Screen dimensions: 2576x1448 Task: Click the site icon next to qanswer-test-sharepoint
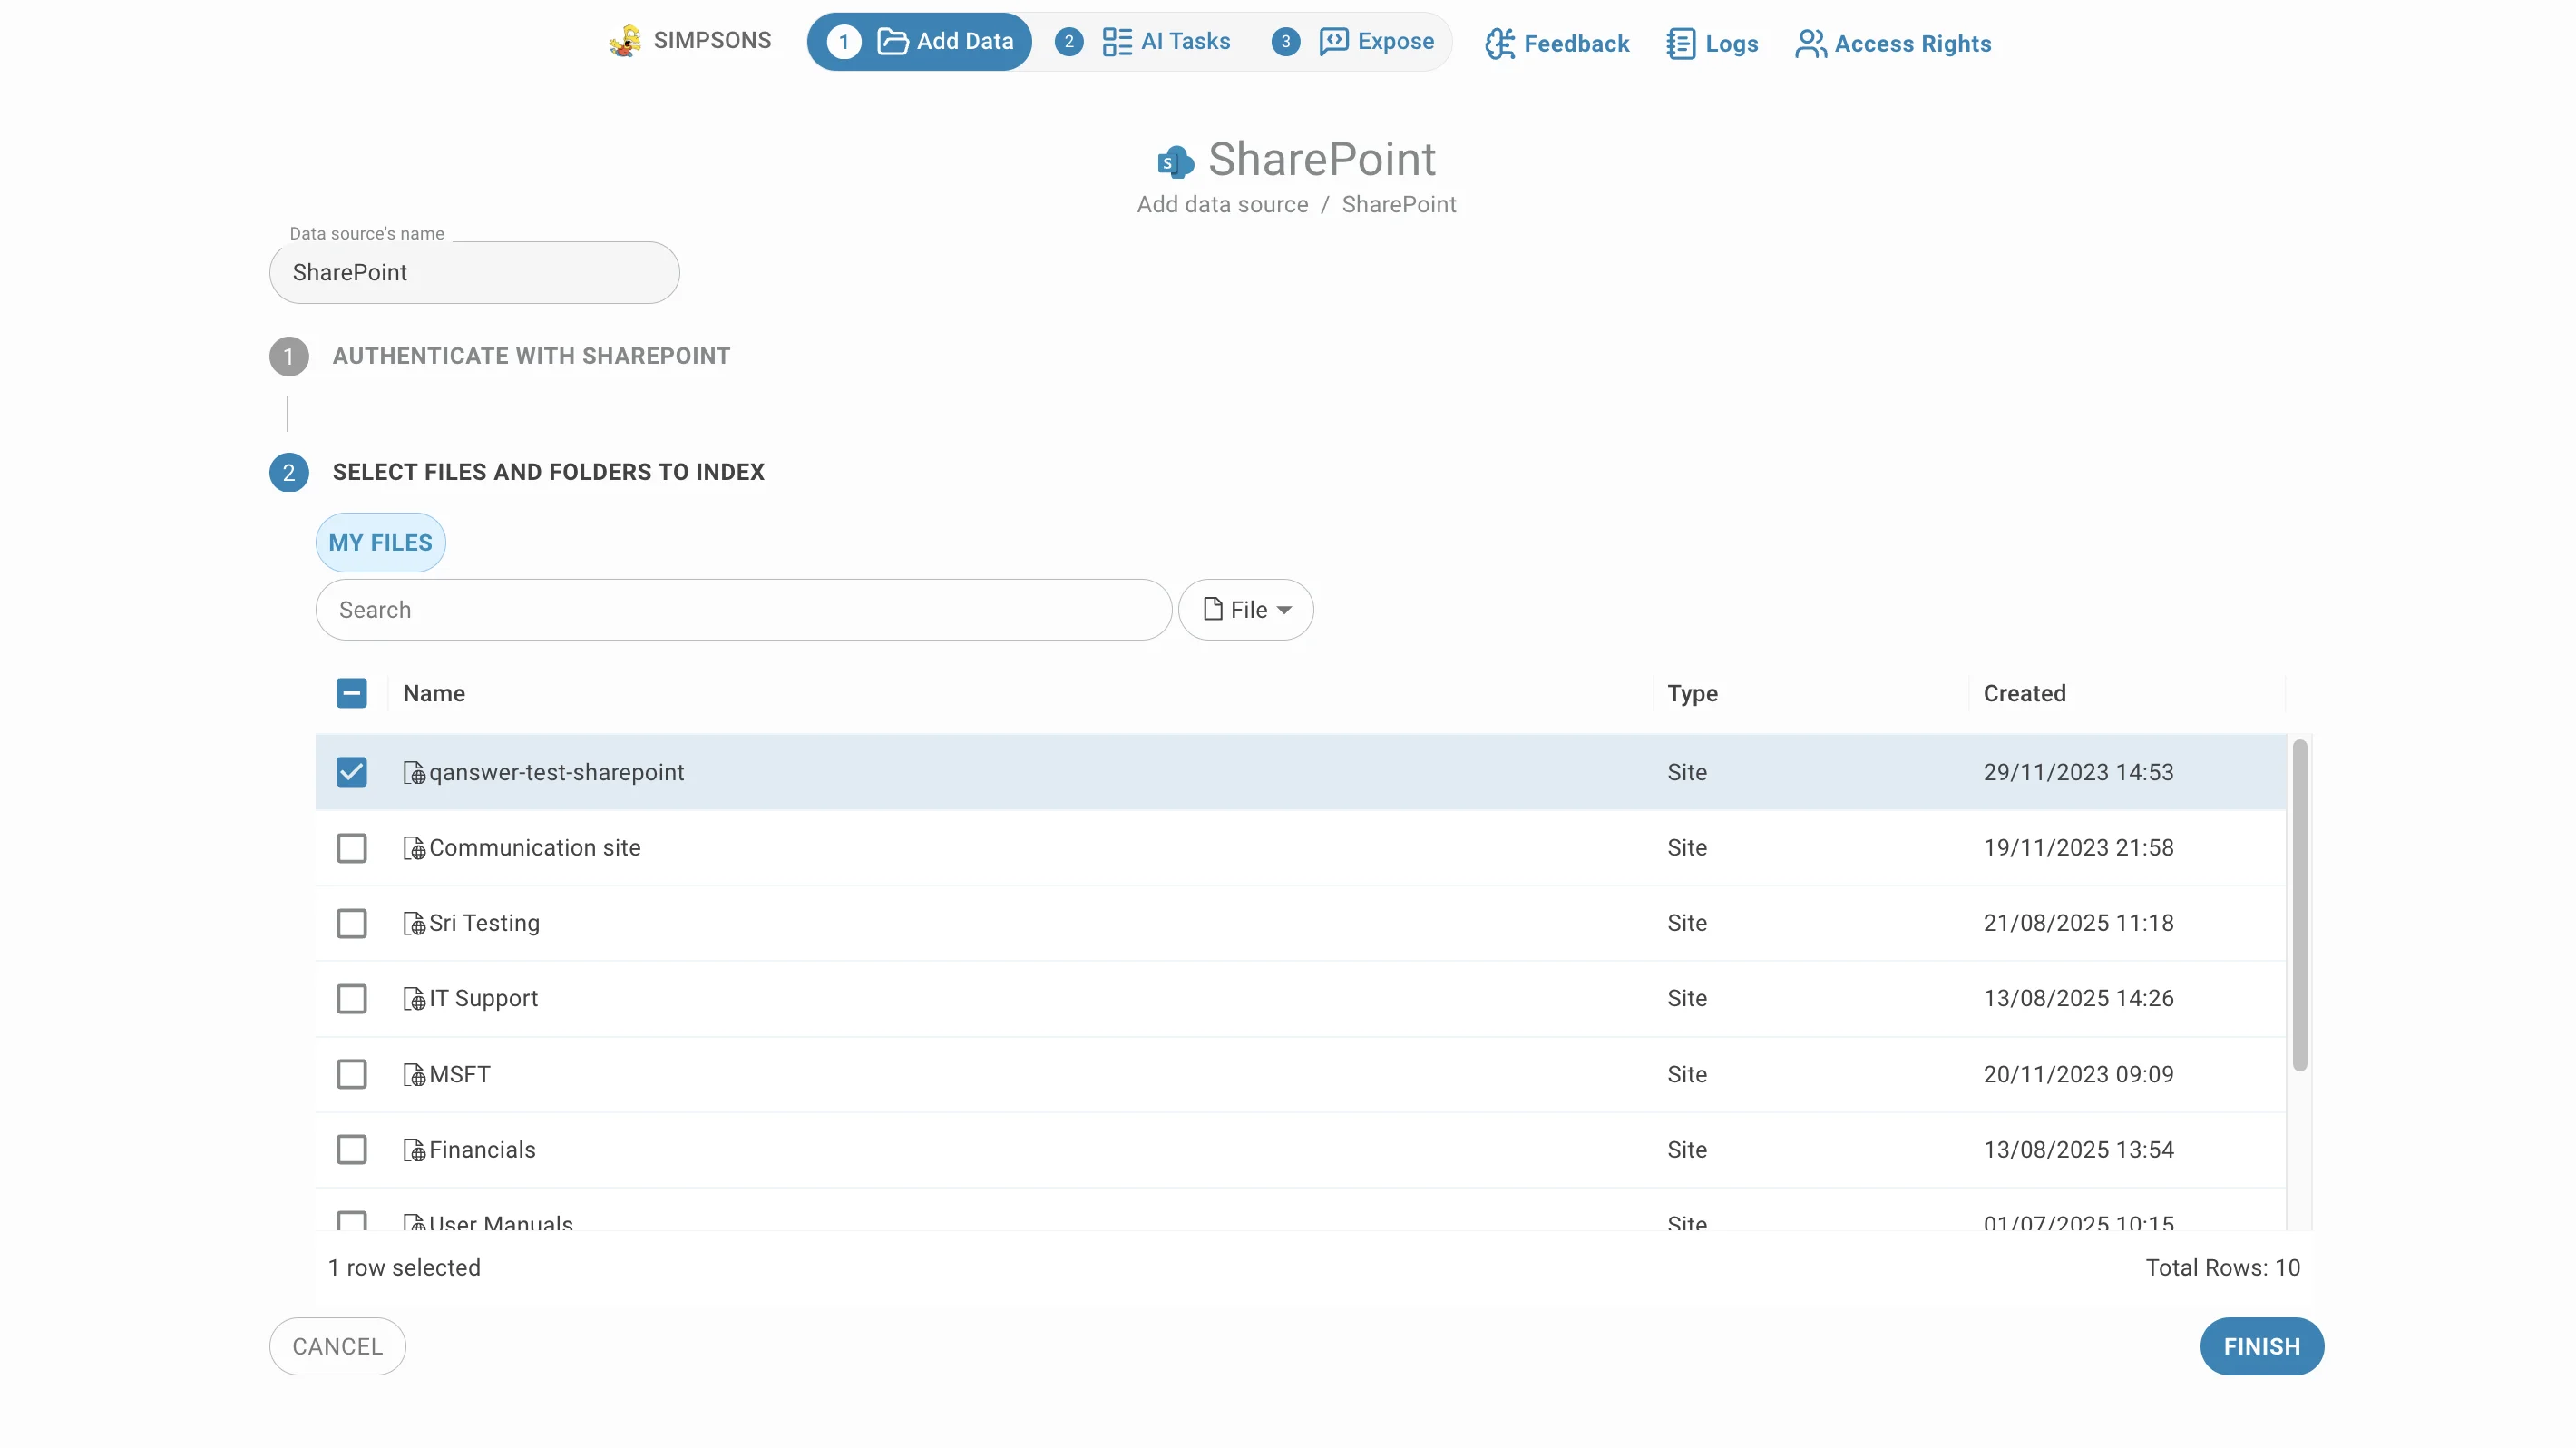point(414,772)
